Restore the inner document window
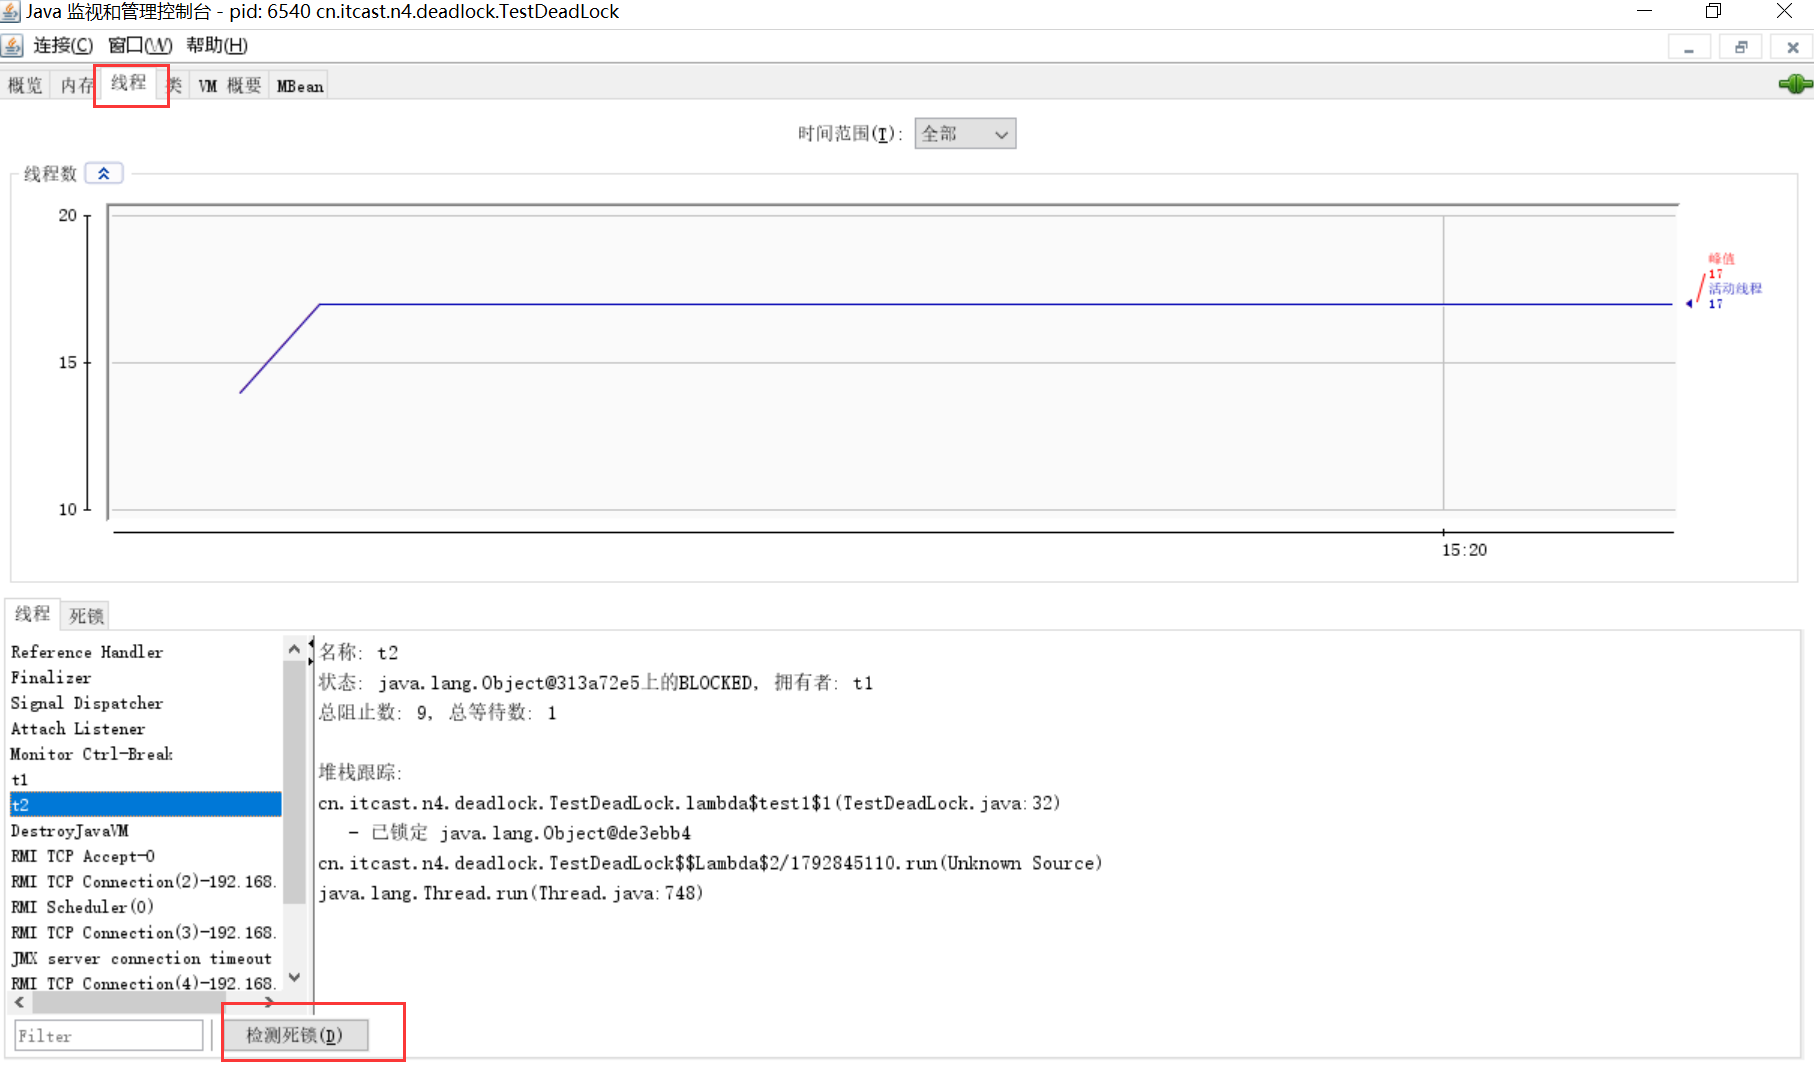This screenshot has height=1071, width=1814. pyautogui.click(x=1741, y=47)
